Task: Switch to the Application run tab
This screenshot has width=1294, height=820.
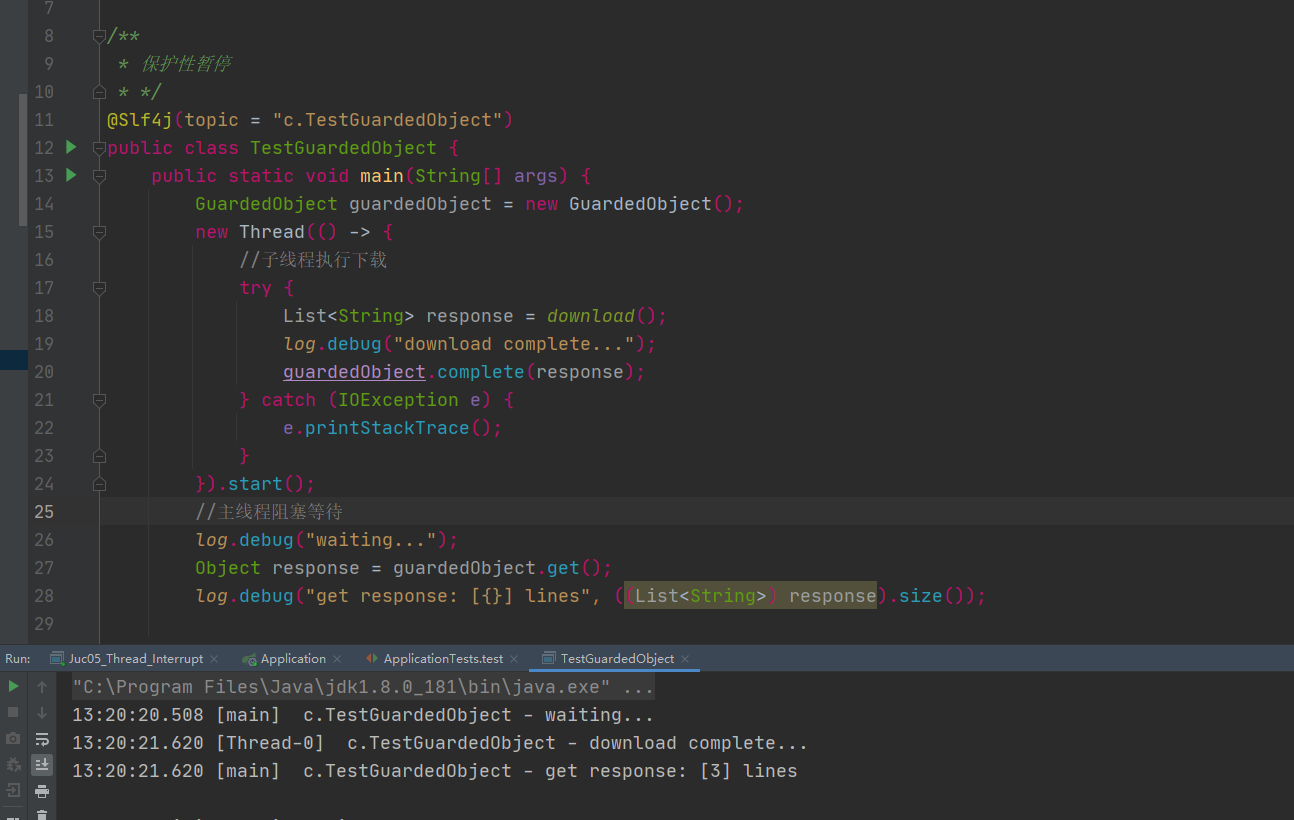Action: coord(293,658)
